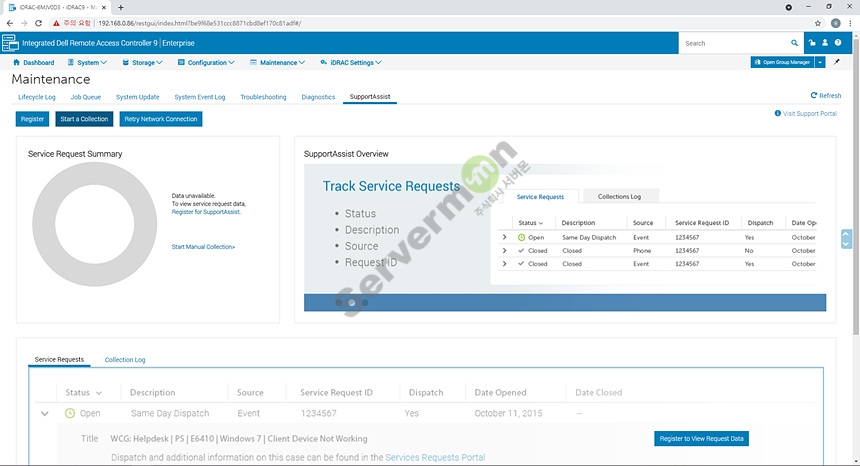Expand the Open Group Manager dropdown arrow
The width and height of the screenshot is (860, 466).
(x=820, y=62)
